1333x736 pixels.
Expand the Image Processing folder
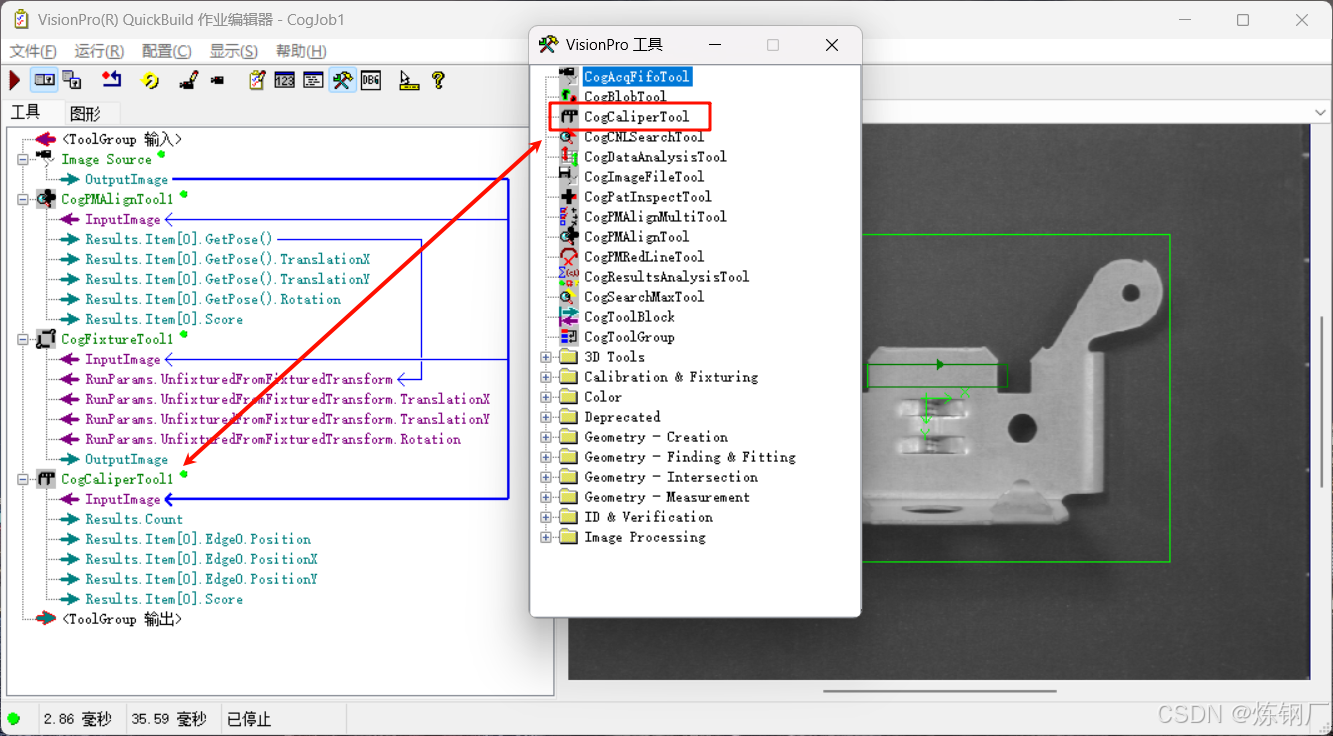(545, 537)
